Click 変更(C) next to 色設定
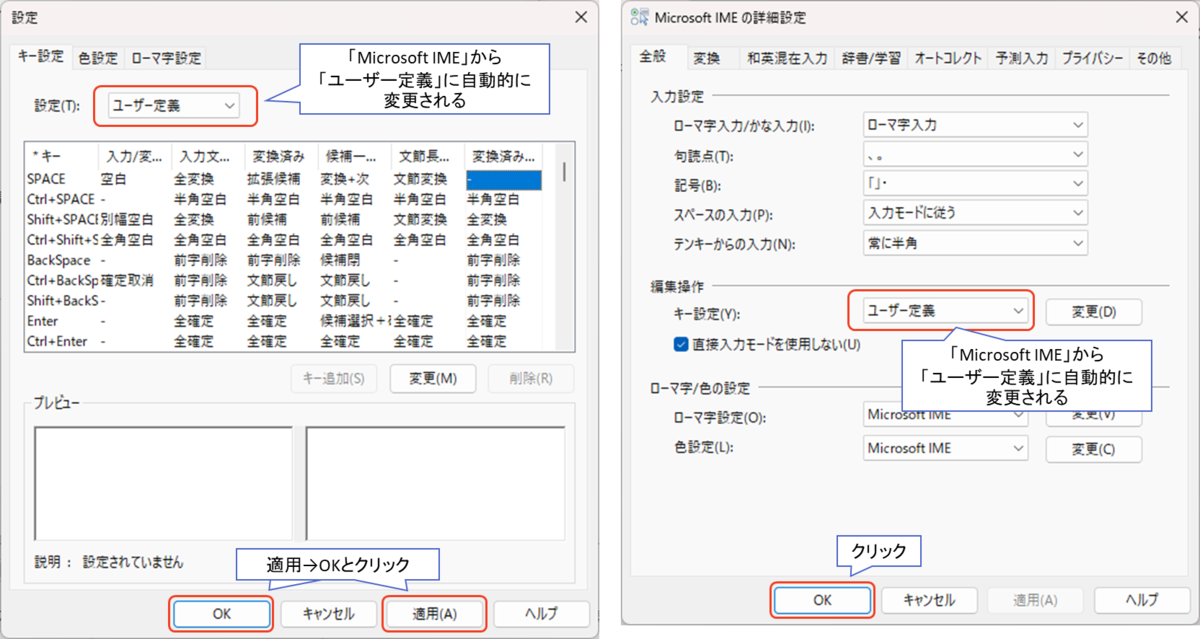Viewport: 1200px width, 639px height. [1093, 448]
